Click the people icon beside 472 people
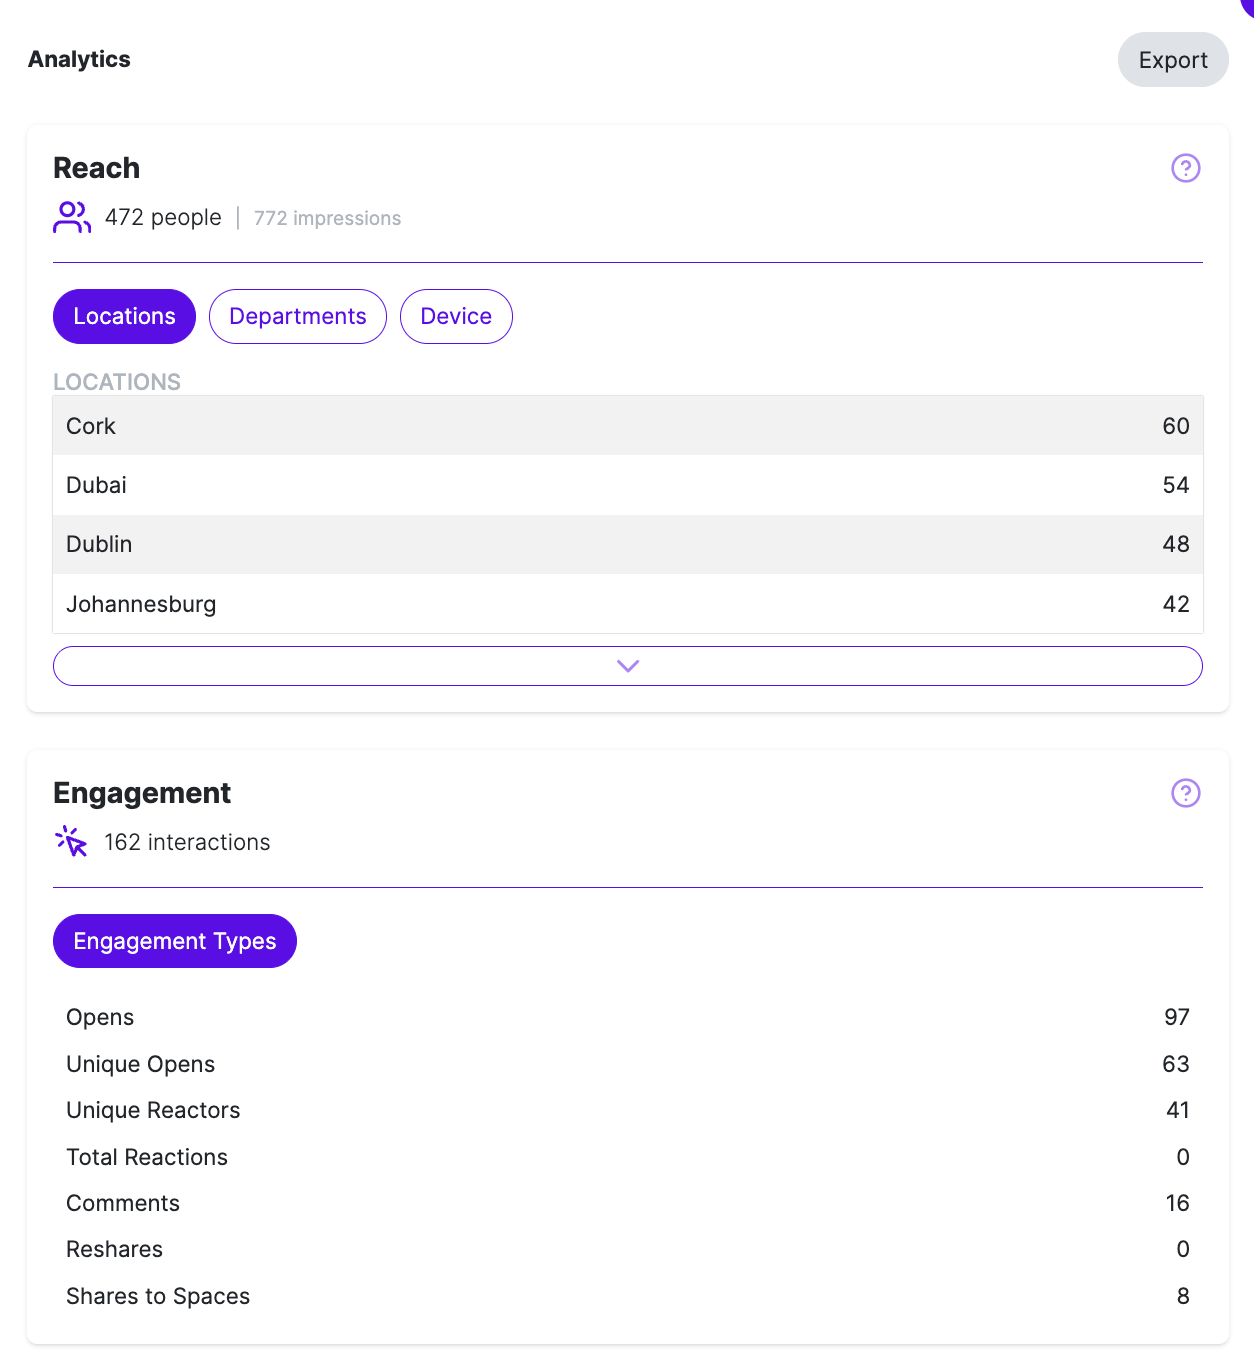Image resolution: width=1254 pixels, height=1364 pixels. click(72, 217)
